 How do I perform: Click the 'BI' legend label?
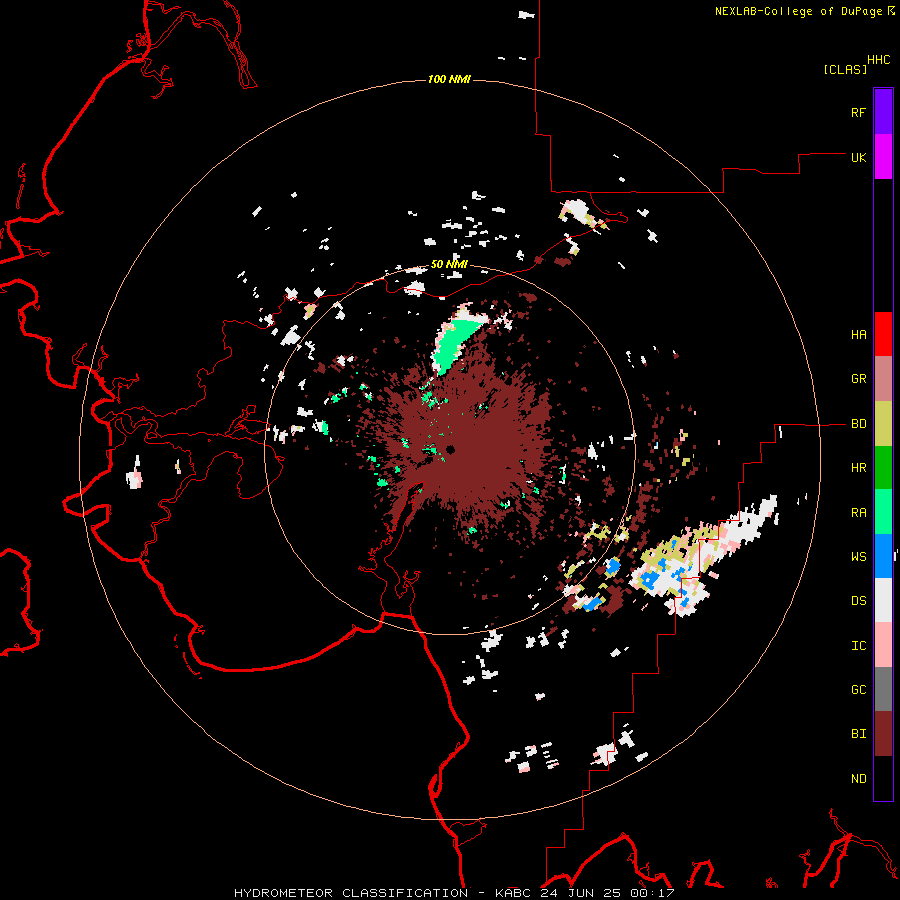pyautogui.click(x=858, y=734)
